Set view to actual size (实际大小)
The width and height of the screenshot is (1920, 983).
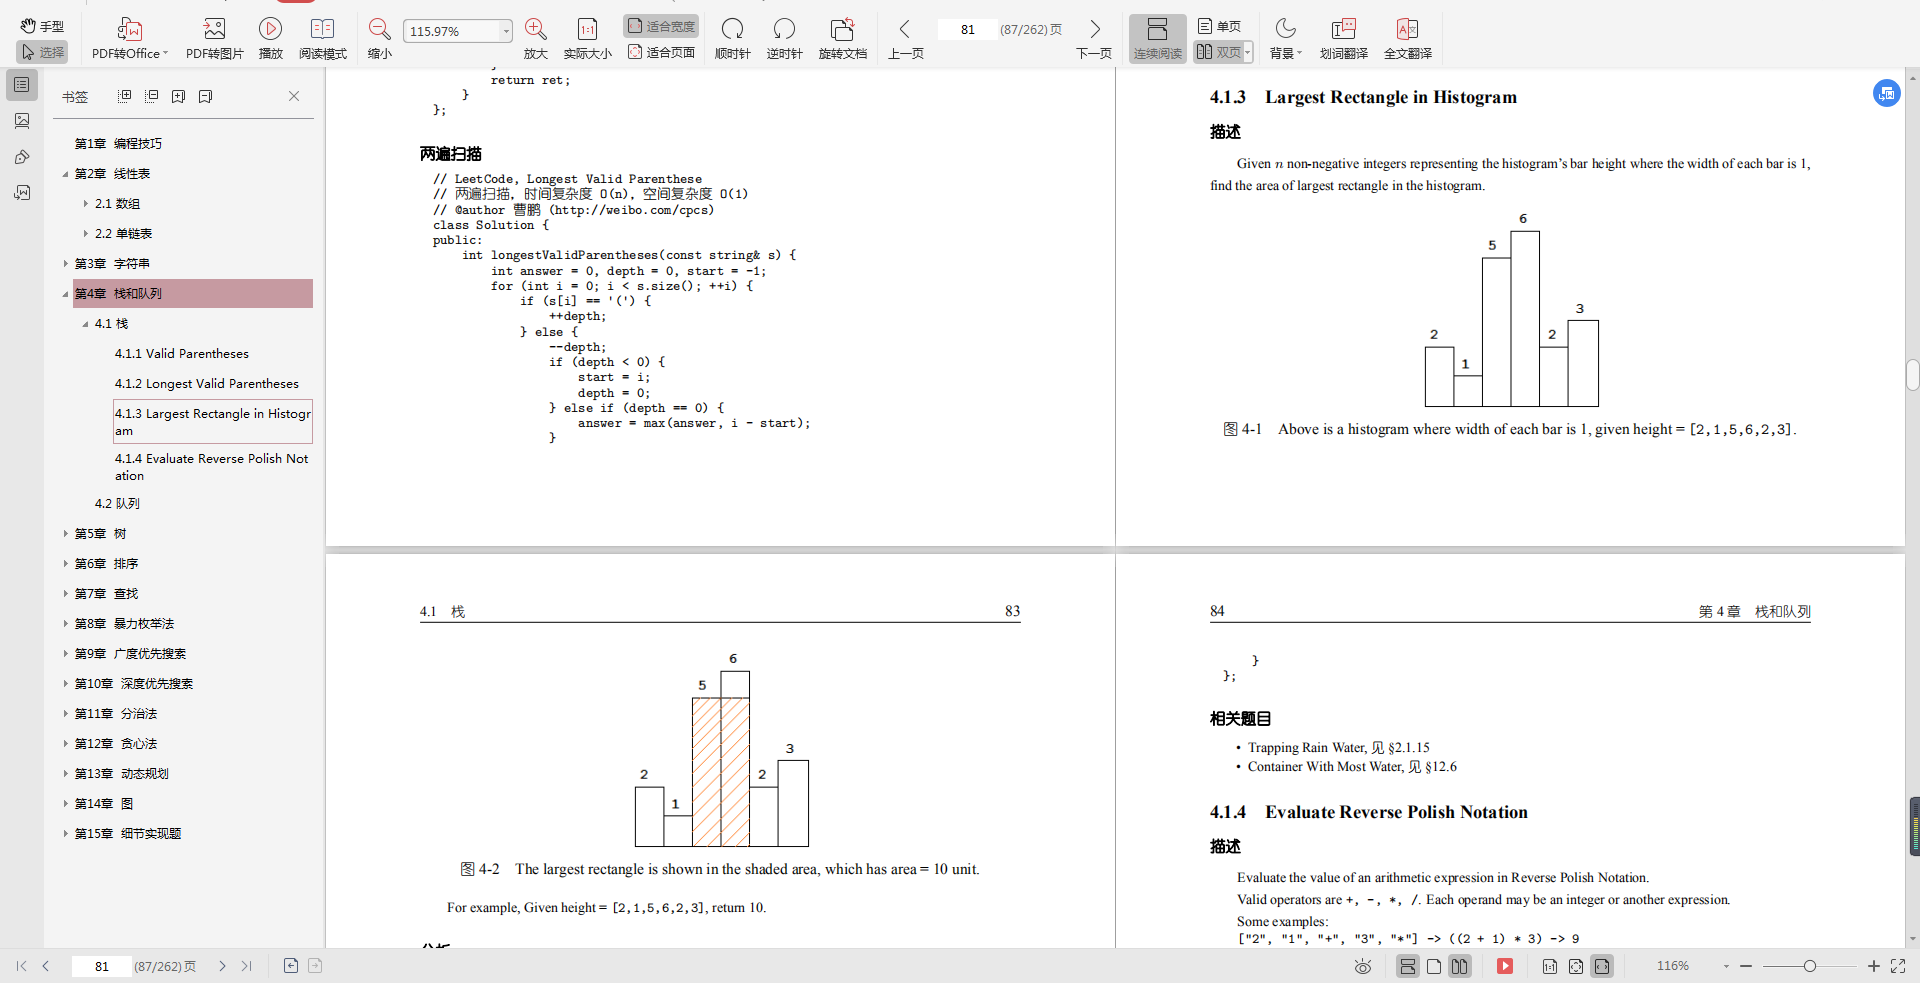click(587, 39)
